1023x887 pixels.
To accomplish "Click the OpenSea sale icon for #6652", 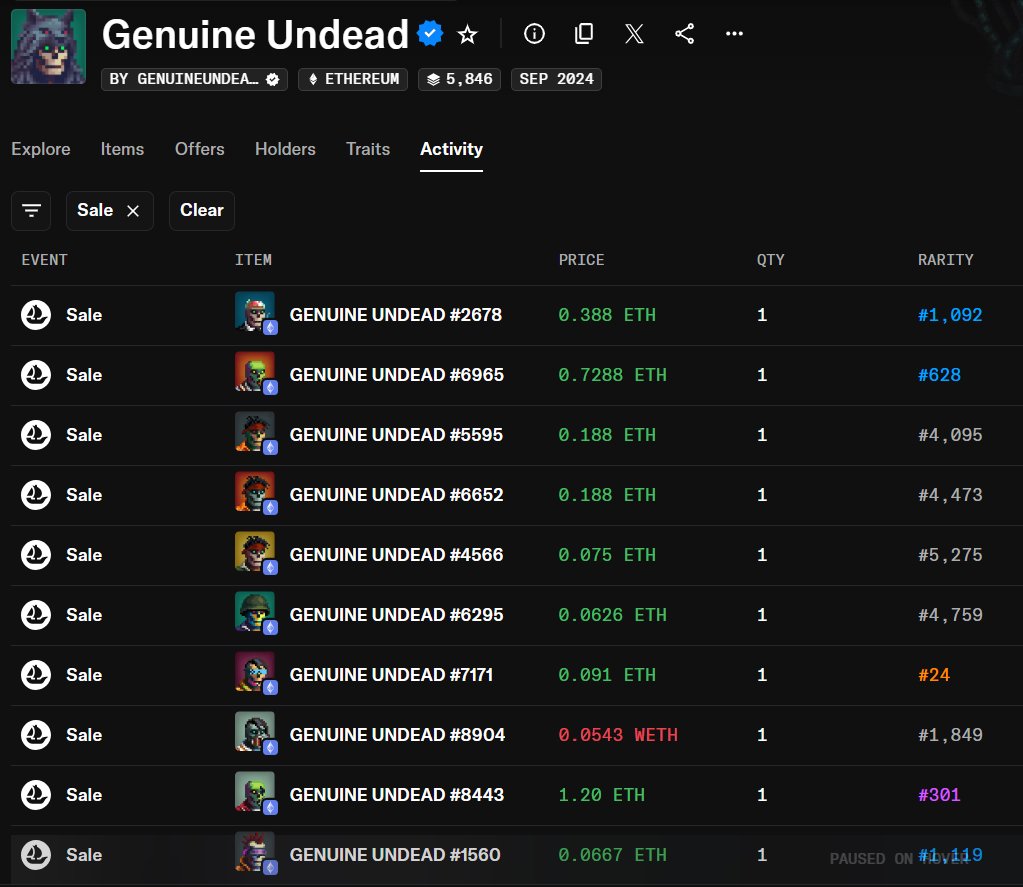I will pyautogui.click(x=36, y=495).
